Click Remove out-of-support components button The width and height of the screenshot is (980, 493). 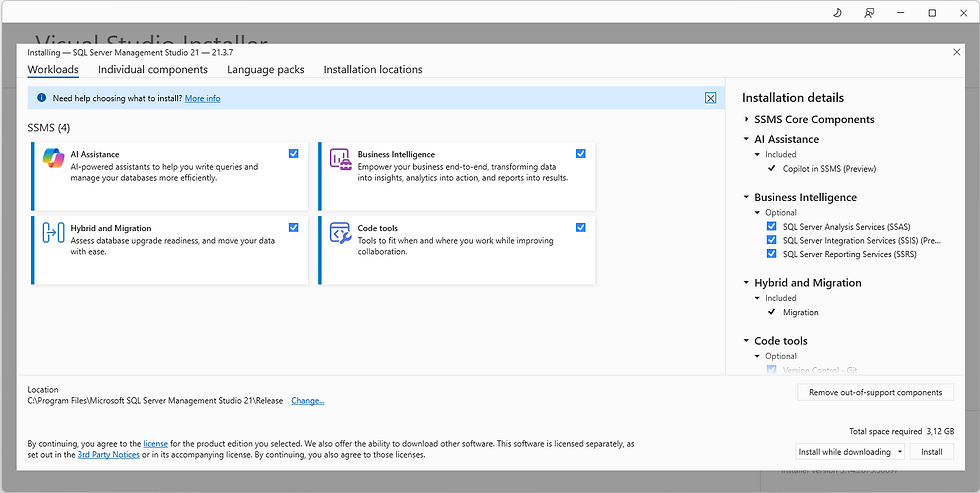click(x=875, y=392)
